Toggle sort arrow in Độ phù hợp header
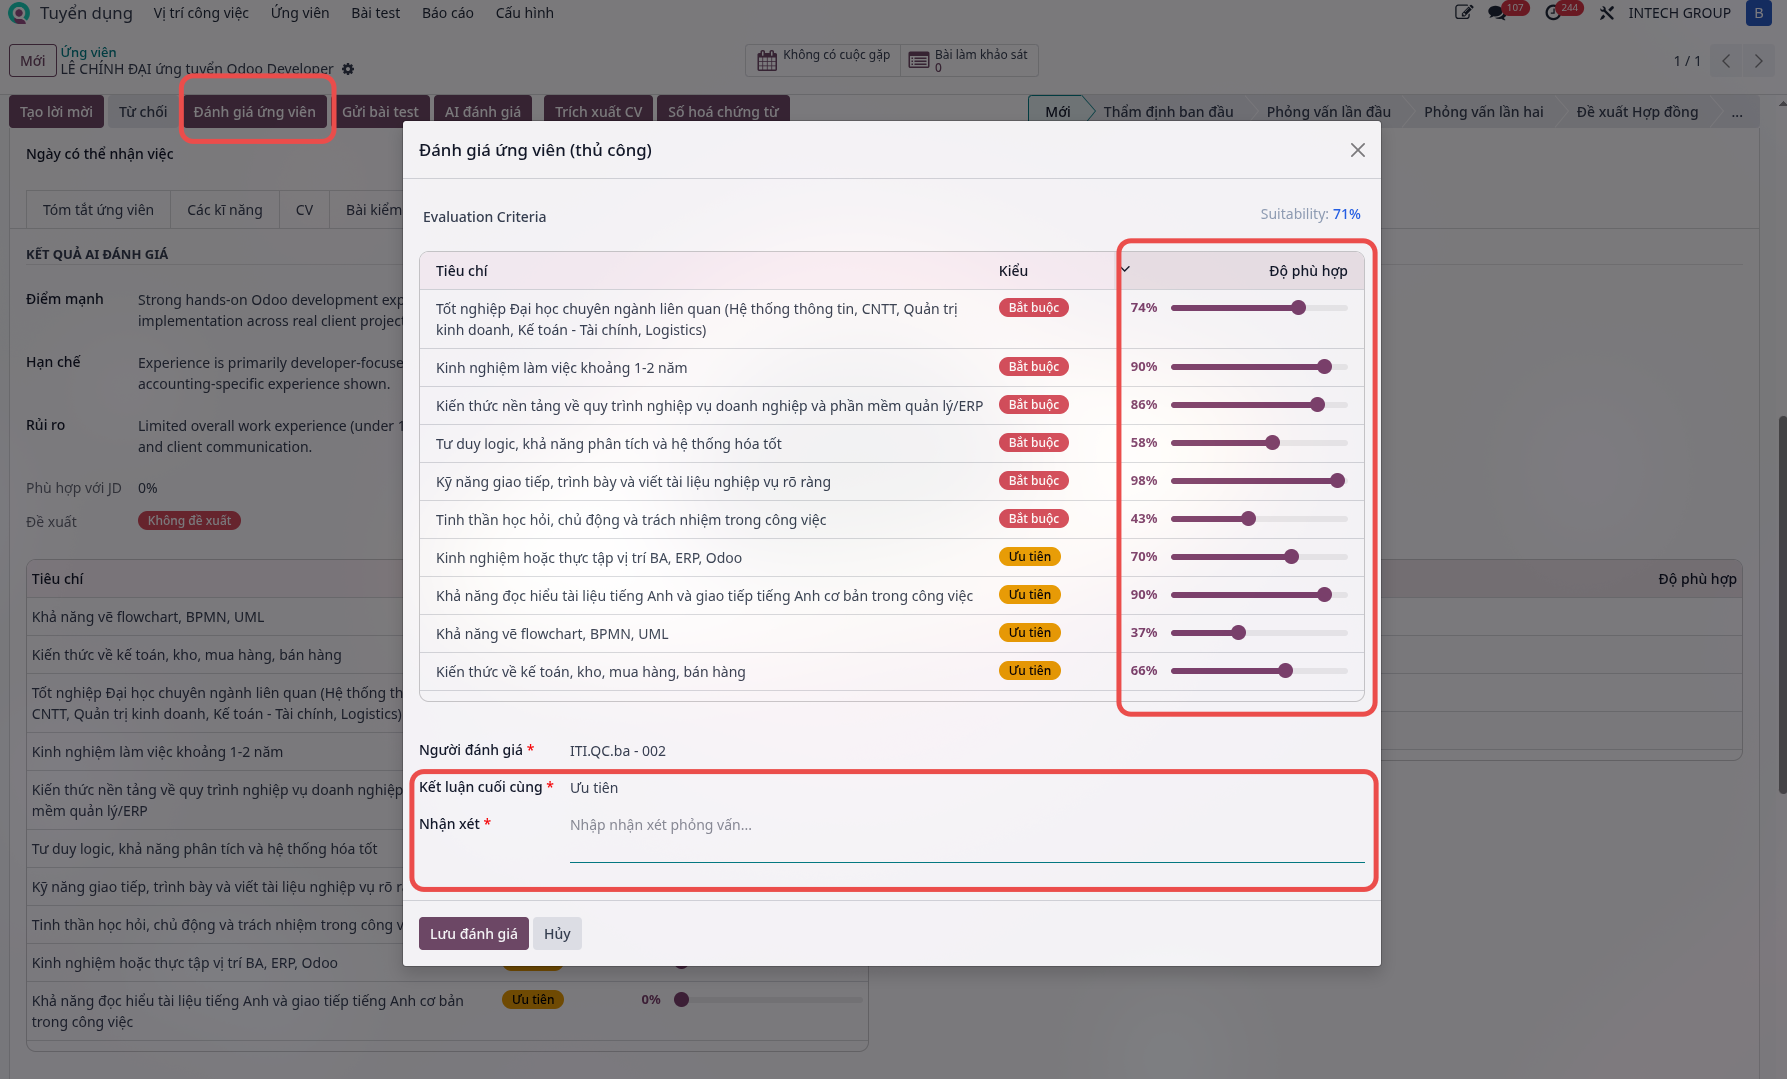The height and width of the screenshot is (1079, 1787). click(1125, 269)
